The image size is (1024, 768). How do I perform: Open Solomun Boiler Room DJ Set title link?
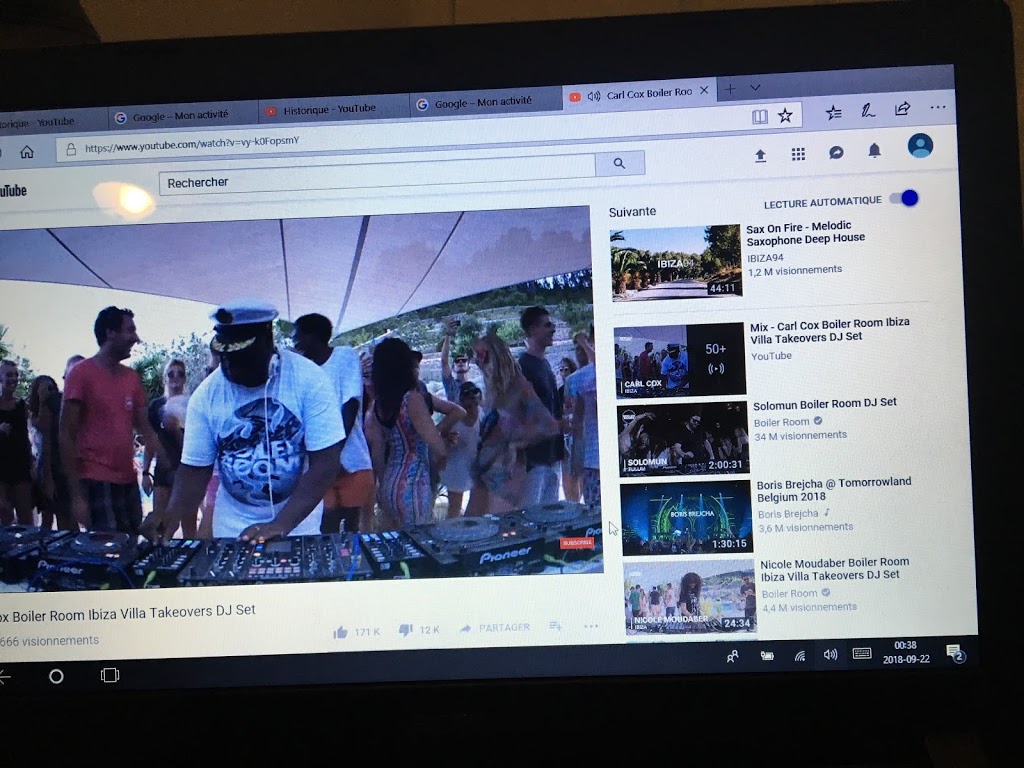pyautogui.click(x=825, y=403)
